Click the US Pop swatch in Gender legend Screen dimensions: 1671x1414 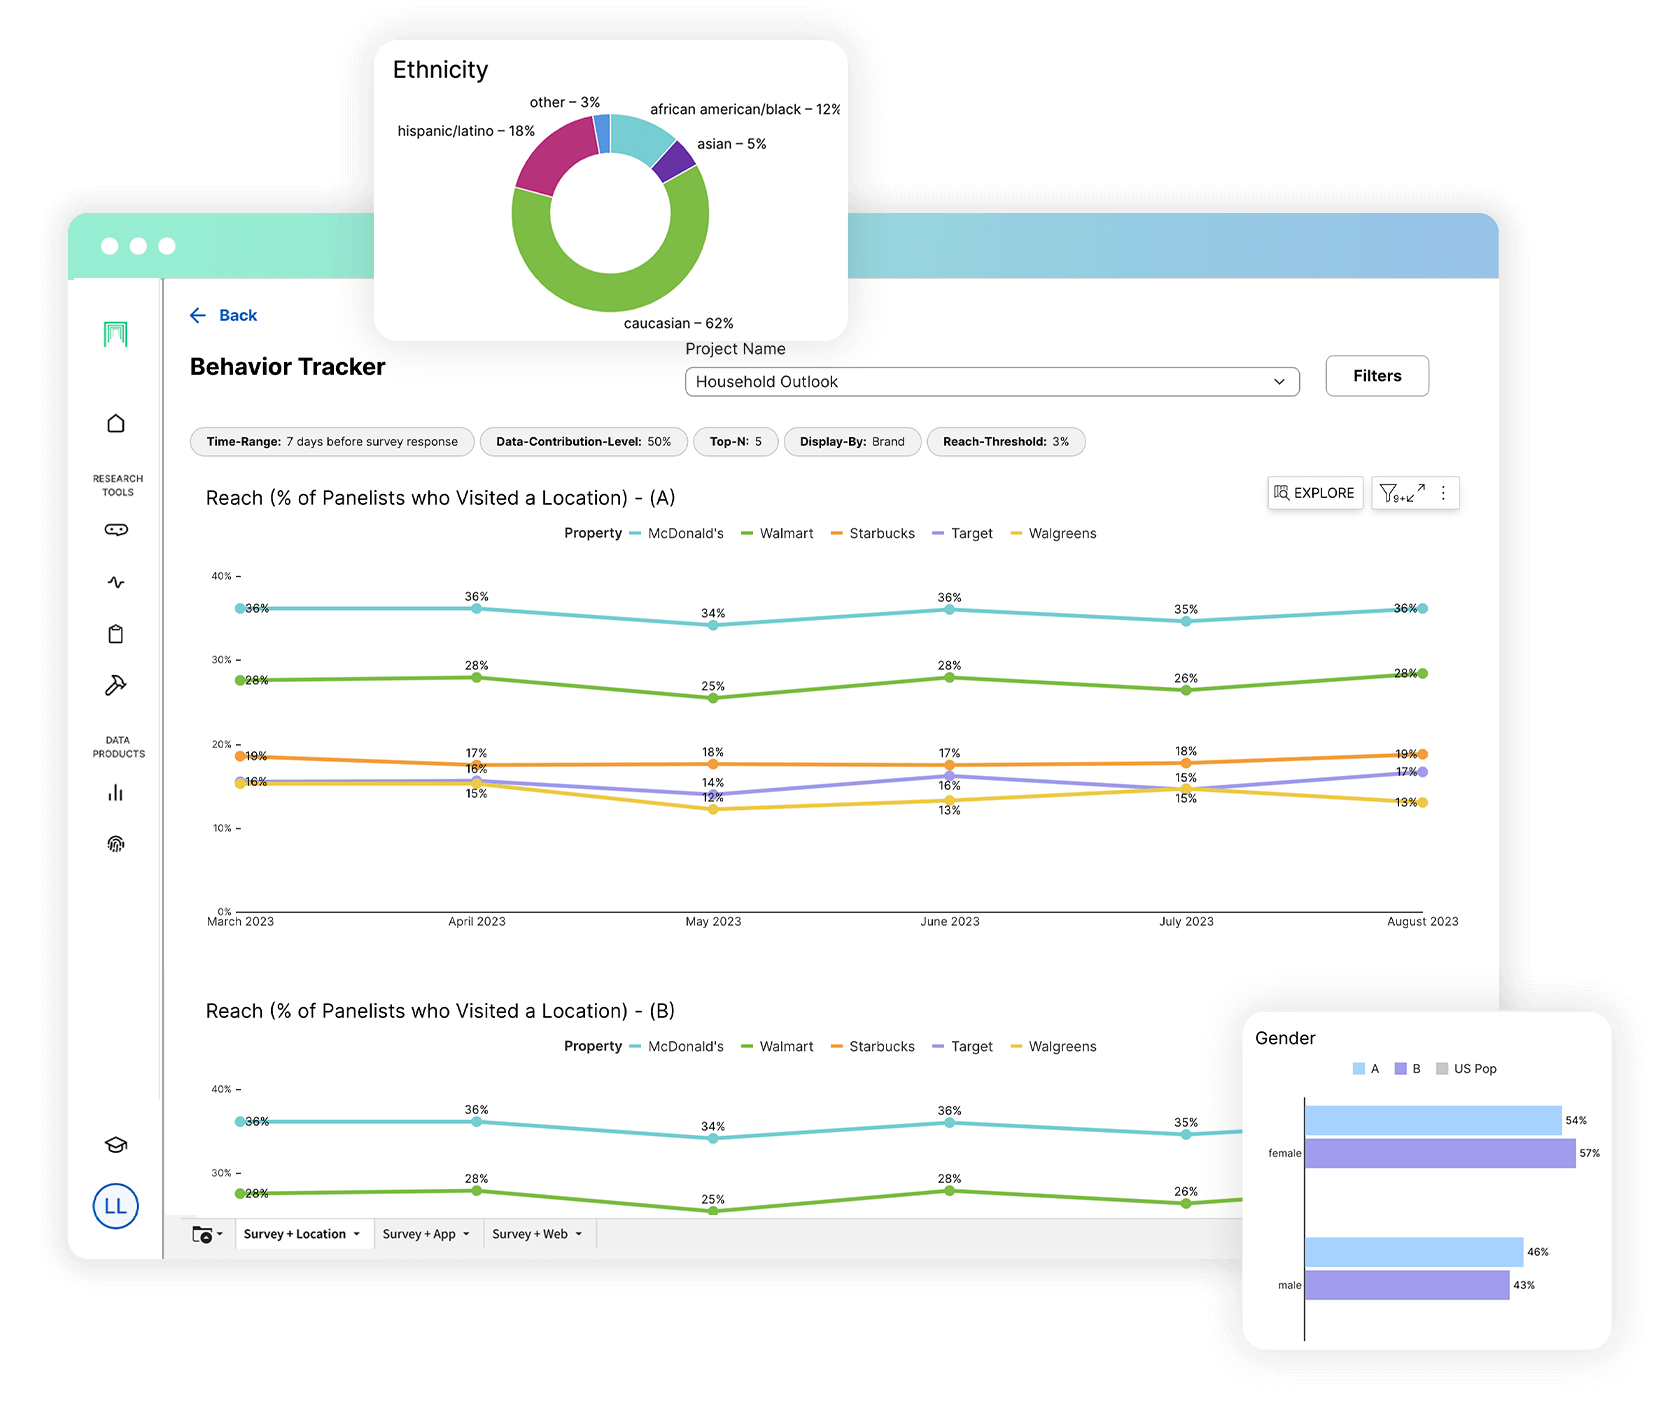coord(1442,1069)
